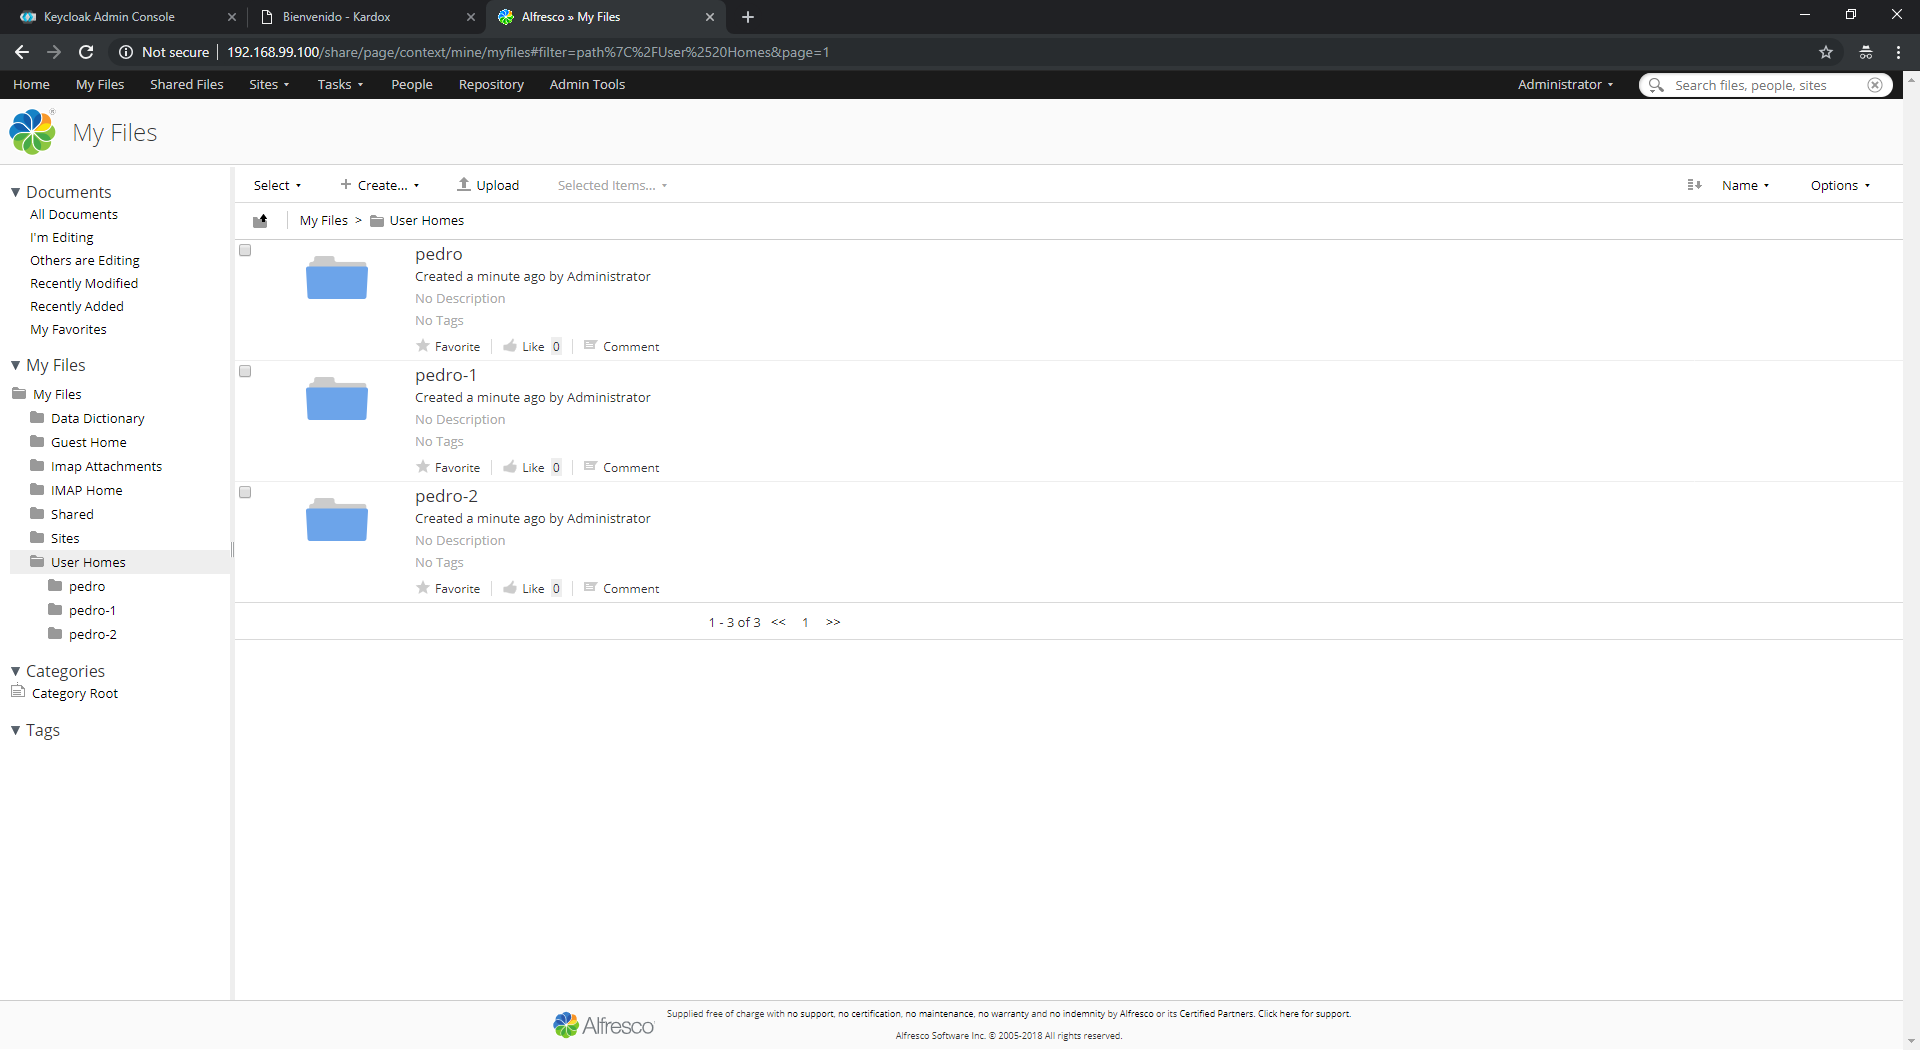The image size is (1920, 1050).
Task: Bookmark this page with the star icon
Action: pyautogui.click(x=1826, y=52)
